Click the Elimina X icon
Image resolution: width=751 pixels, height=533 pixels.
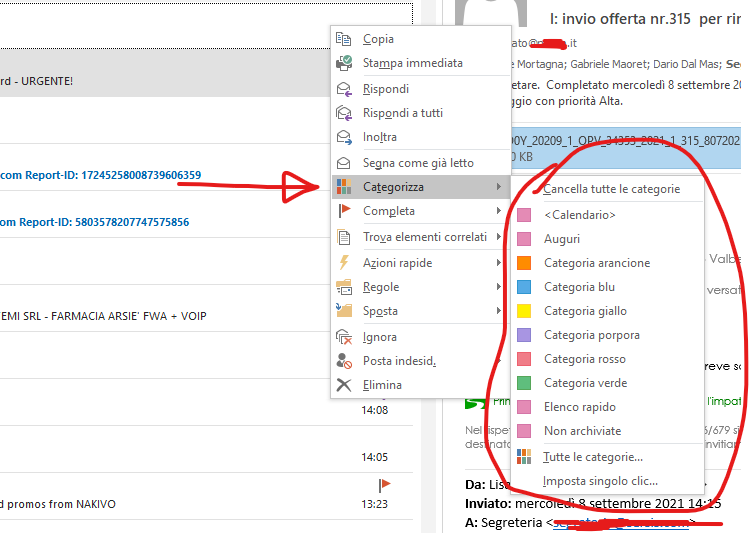pos(344,385)
